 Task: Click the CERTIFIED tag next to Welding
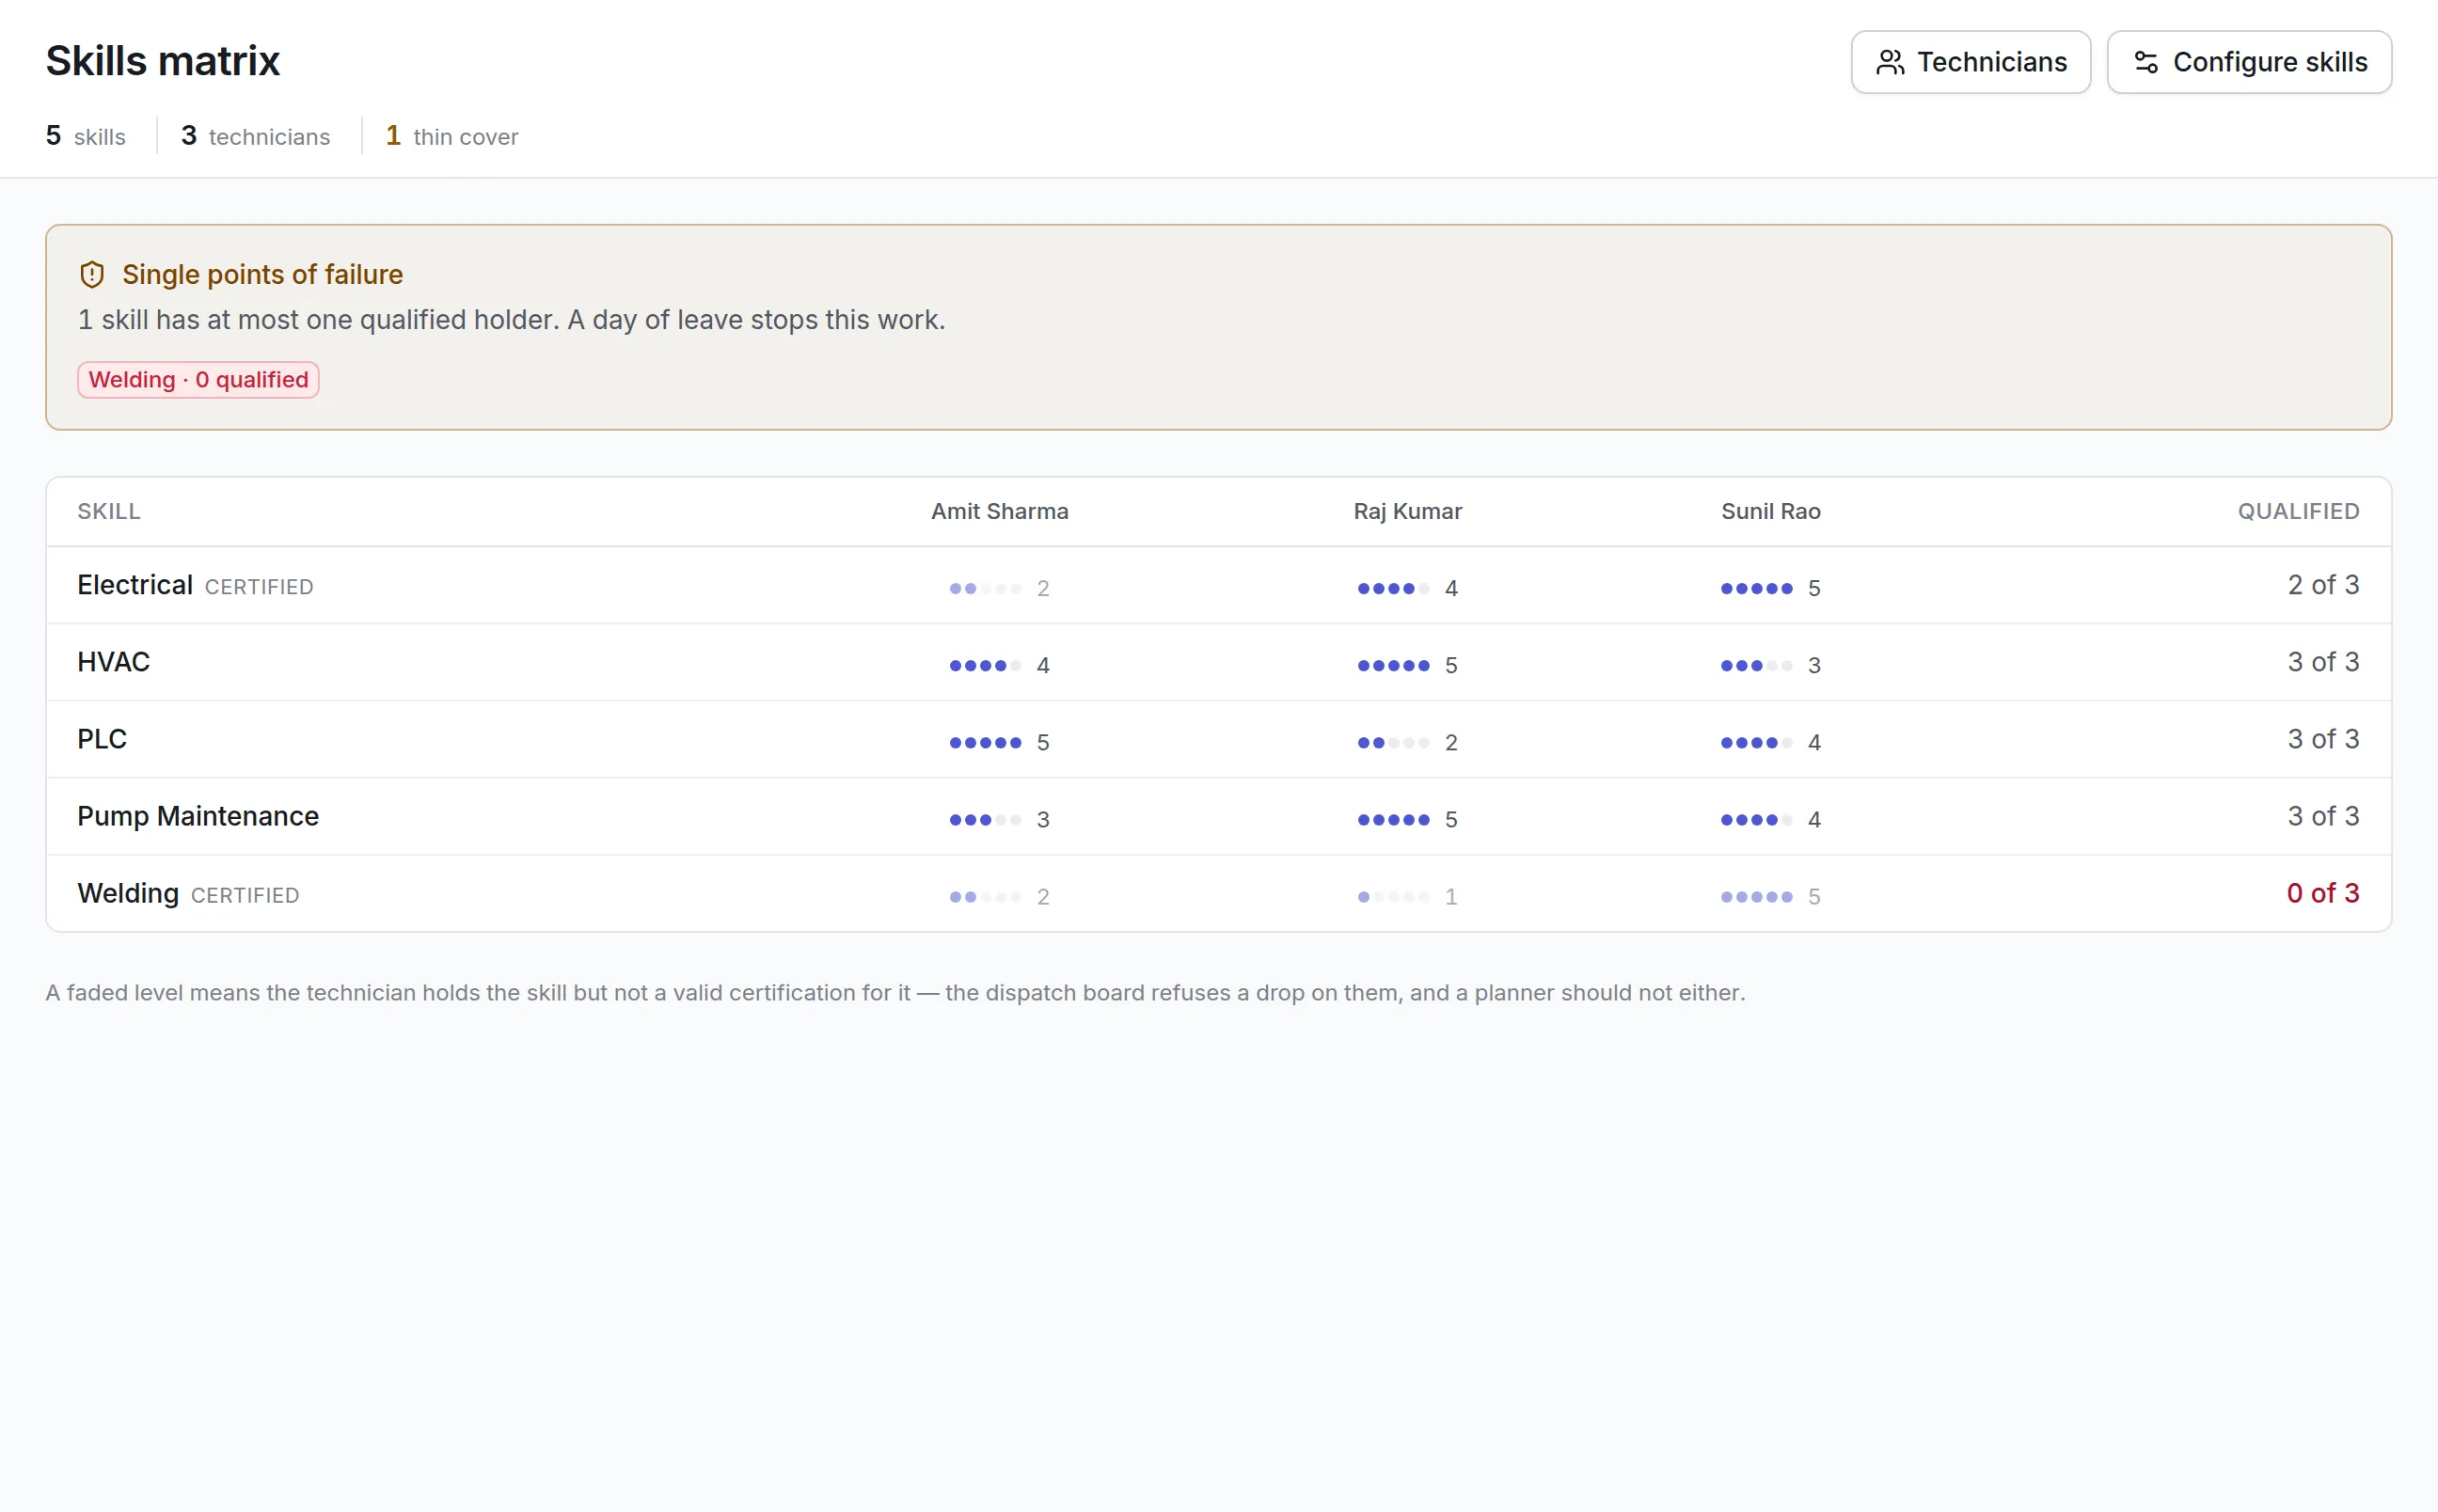(x=245, y=895)
